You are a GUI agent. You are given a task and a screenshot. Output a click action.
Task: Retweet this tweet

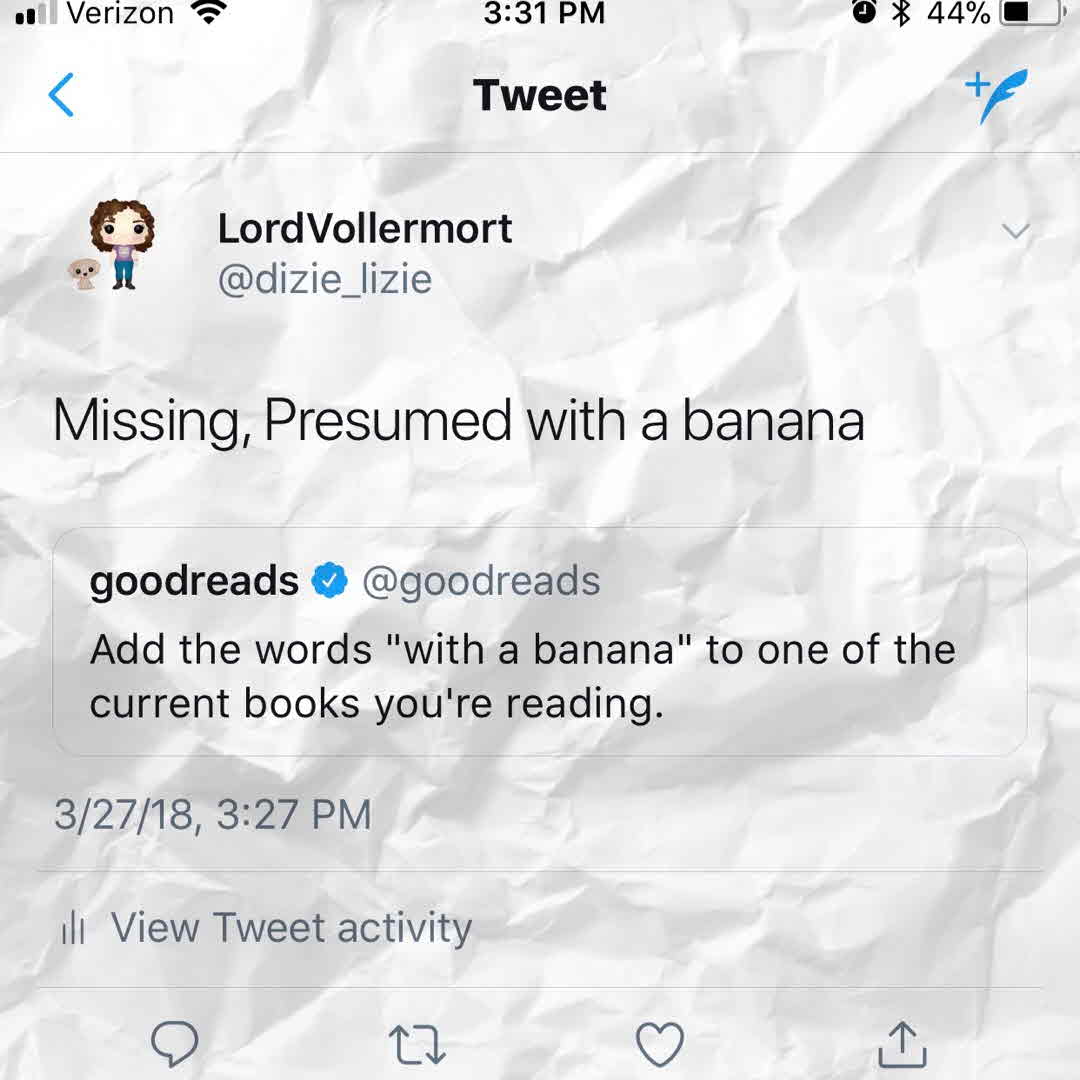click(416, 1045)
